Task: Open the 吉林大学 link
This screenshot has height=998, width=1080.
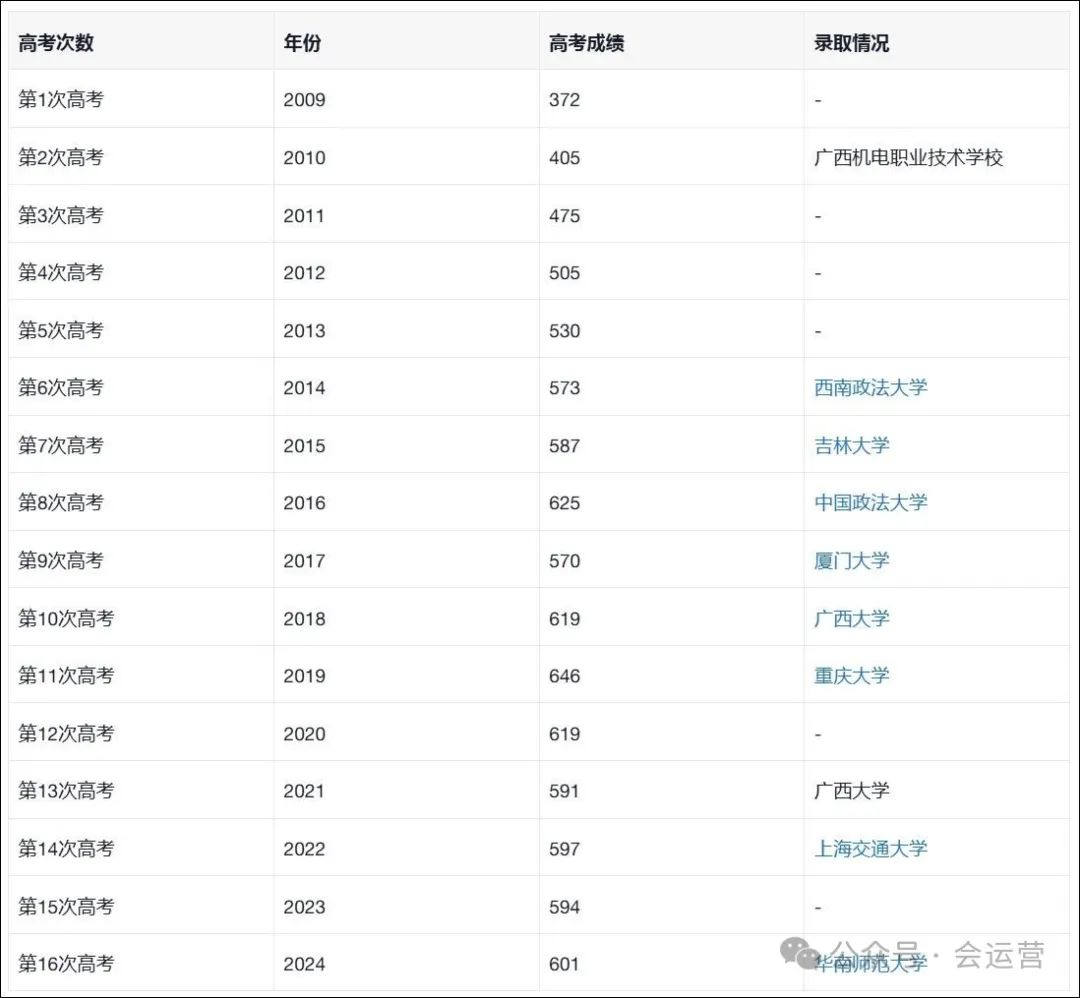Action: pos(852,446)
